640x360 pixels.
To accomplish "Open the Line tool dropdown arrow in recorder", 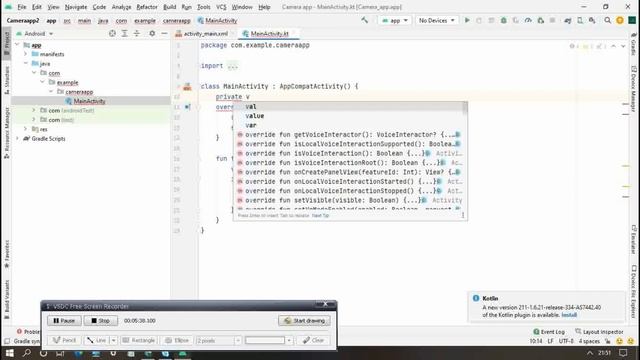I will (x=113, y=340).
